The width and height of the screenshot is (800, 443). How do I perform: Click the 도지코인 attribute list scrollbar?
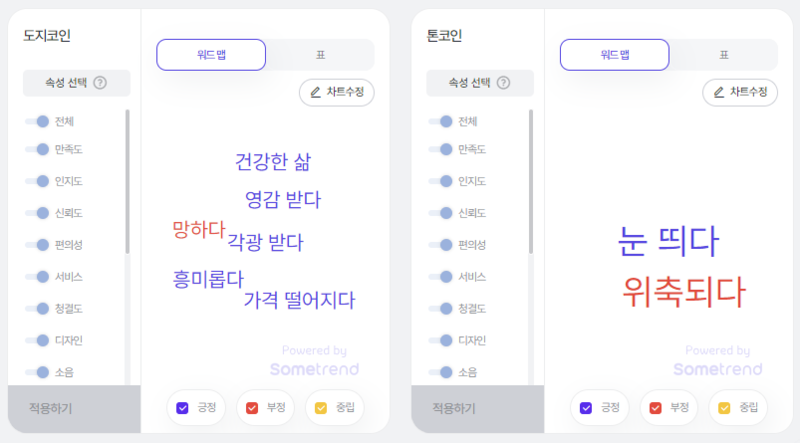[x=127, y=180]
